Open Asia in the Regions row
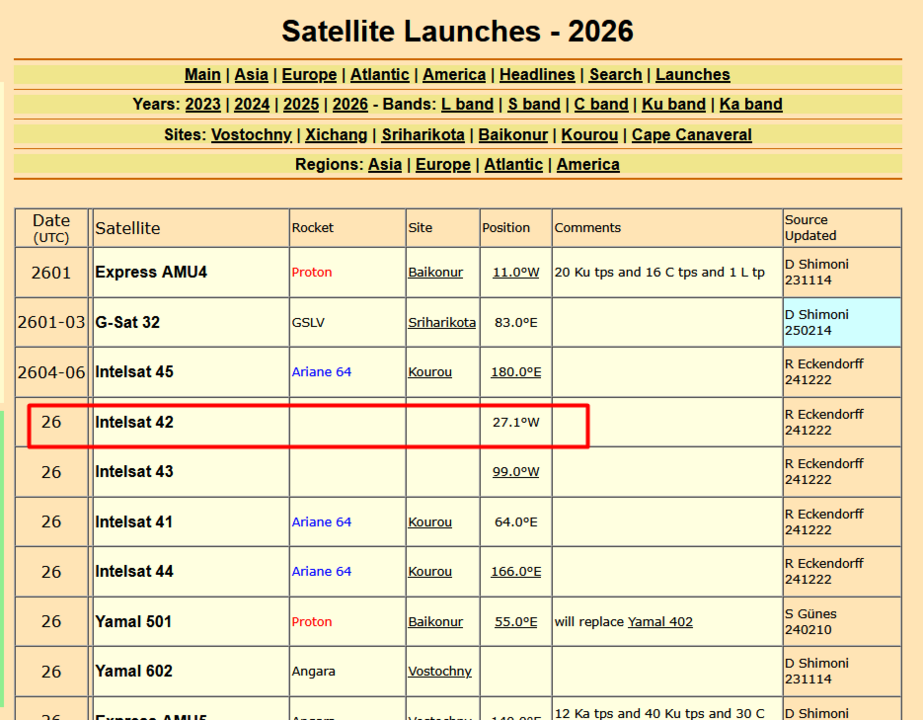 [385, 164]
